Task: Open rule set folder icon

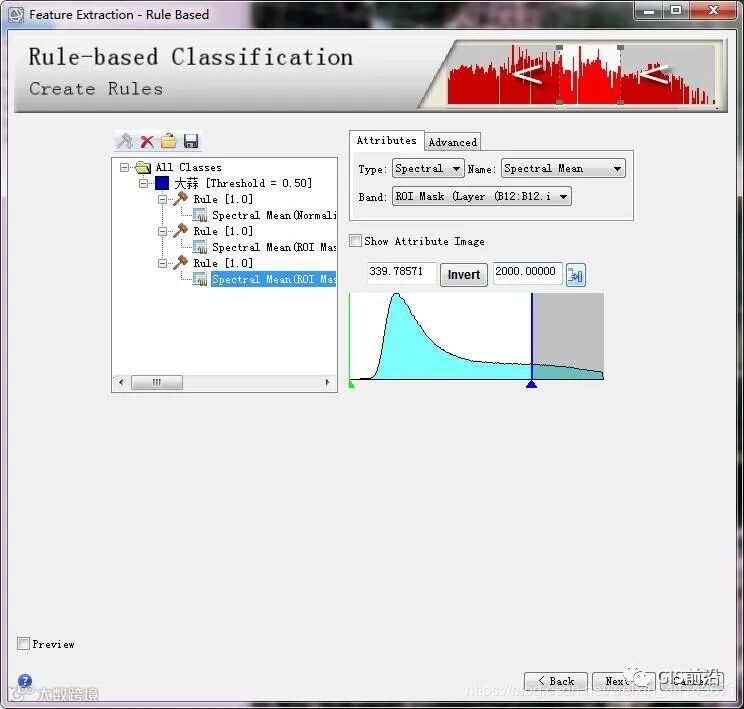Action: tap(168, 141)
